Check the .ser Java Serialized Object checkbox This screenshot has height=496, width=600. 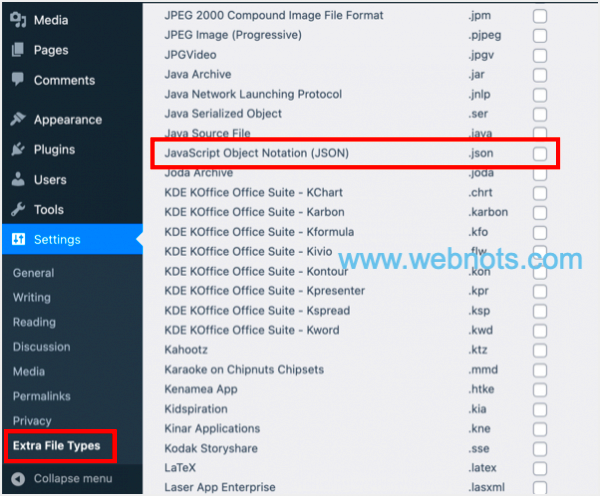tap(540, 114)
